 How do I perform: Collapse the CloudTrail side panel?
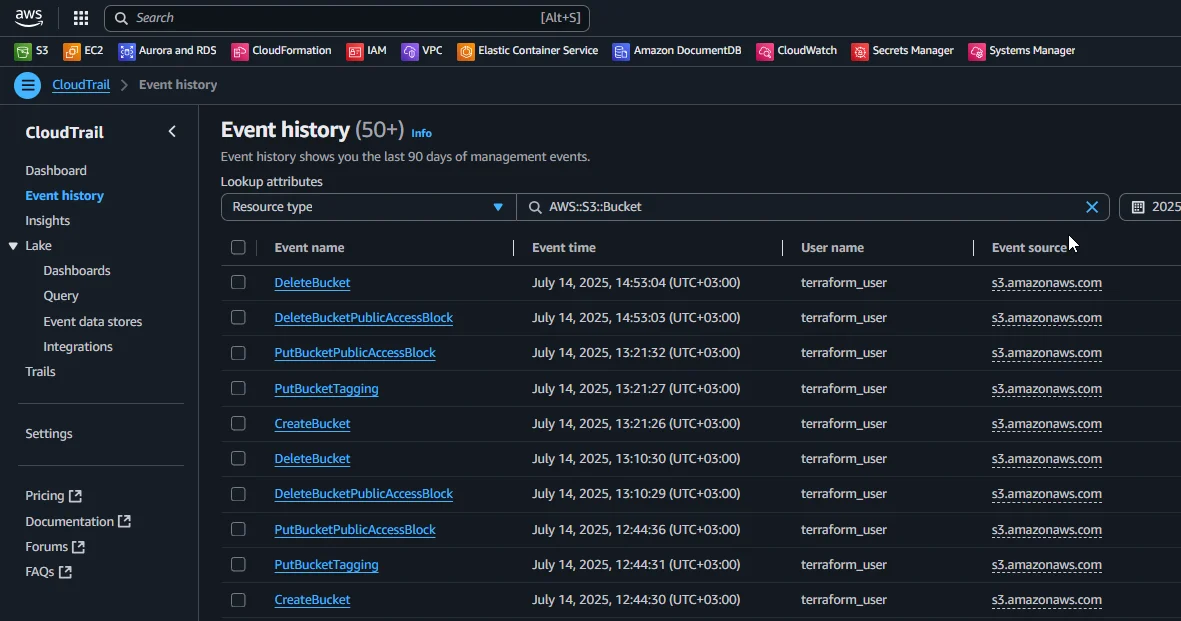172,132
